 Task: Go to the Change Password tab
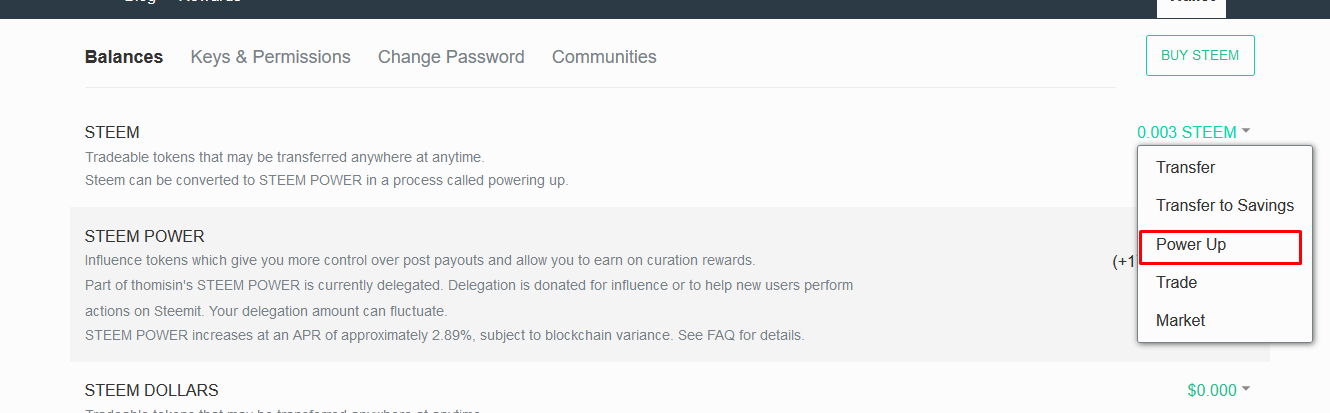click(x=451, y=57)
